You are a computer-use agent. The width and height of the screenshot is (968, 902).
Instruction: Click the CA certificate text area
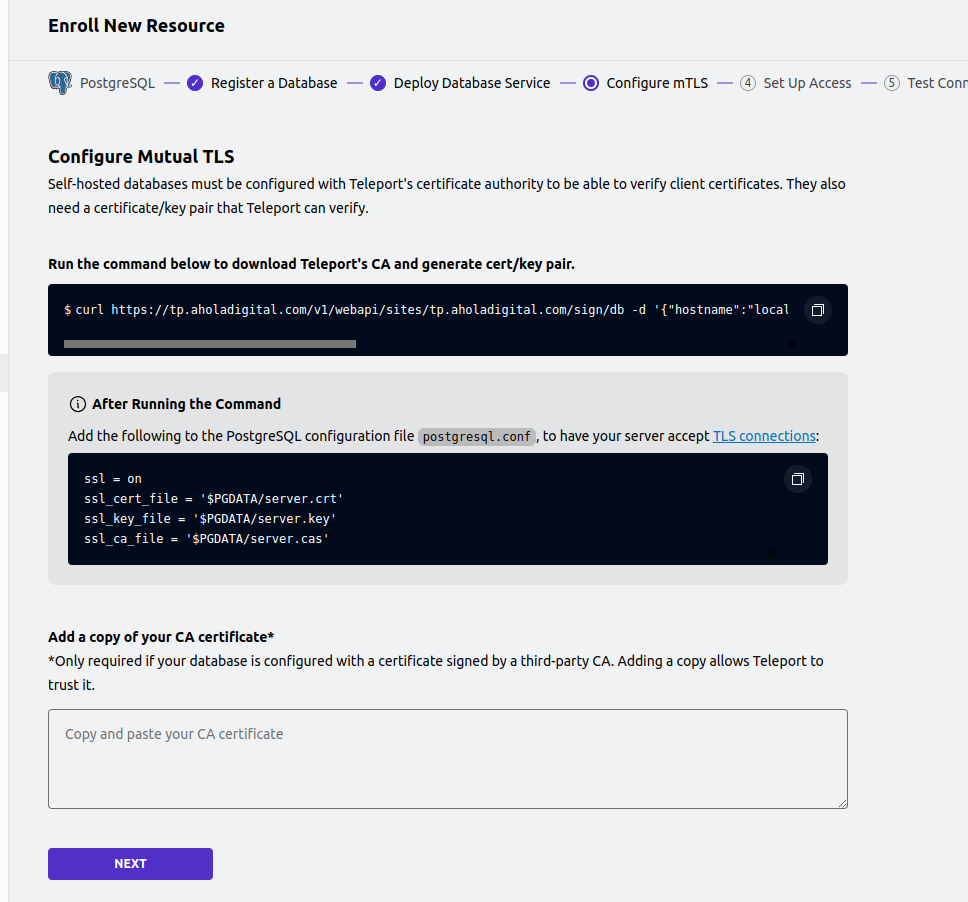(448, 759)
